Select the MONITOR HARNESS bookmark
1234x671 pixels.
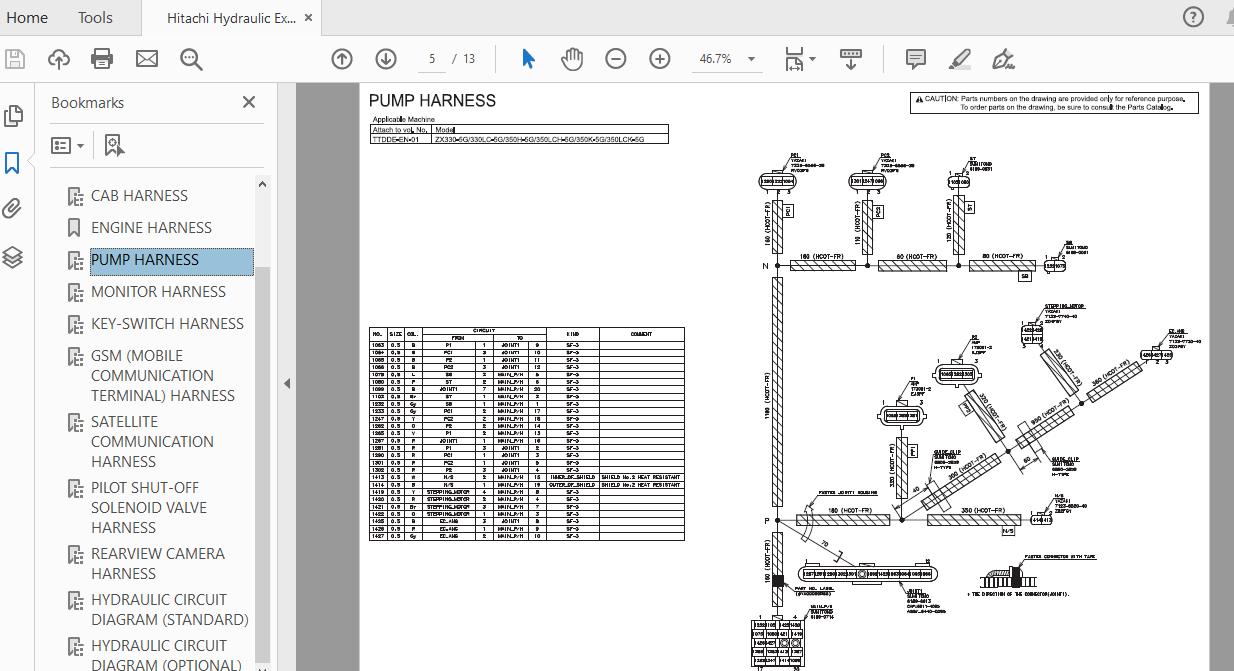158,292
